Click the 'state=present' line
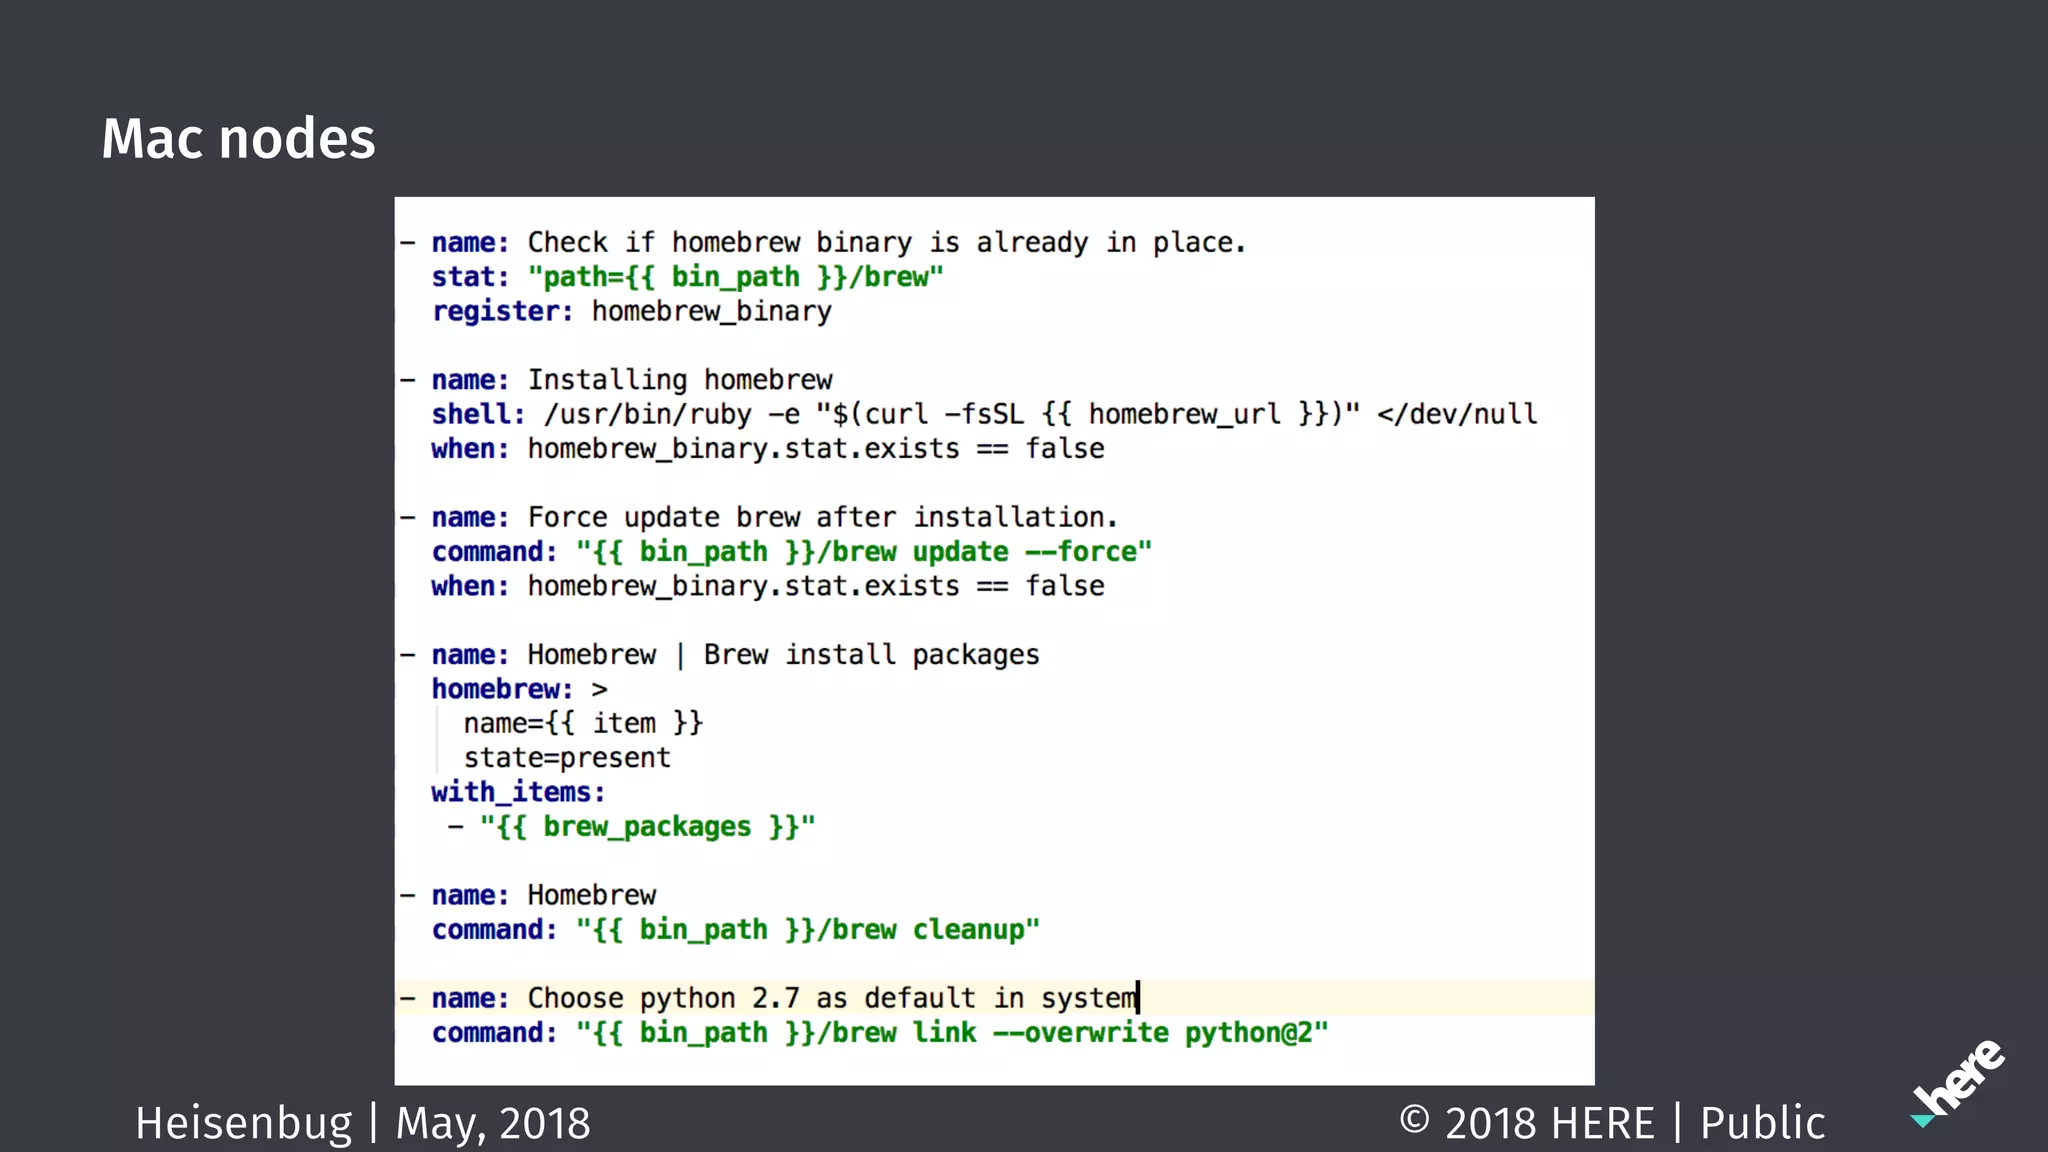The width and height of the screenshot is (2048, 1152). (x=567, y=758)
